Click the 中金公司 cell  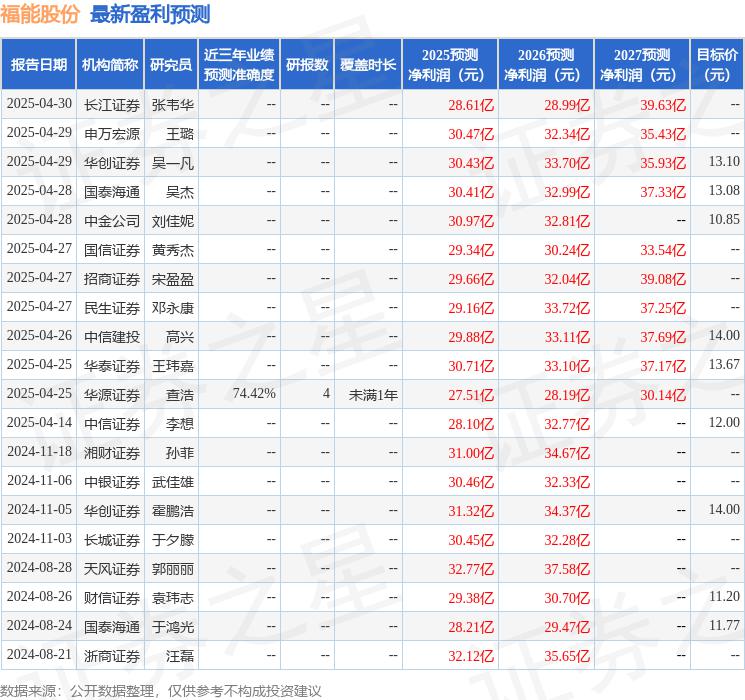point(112,221)
